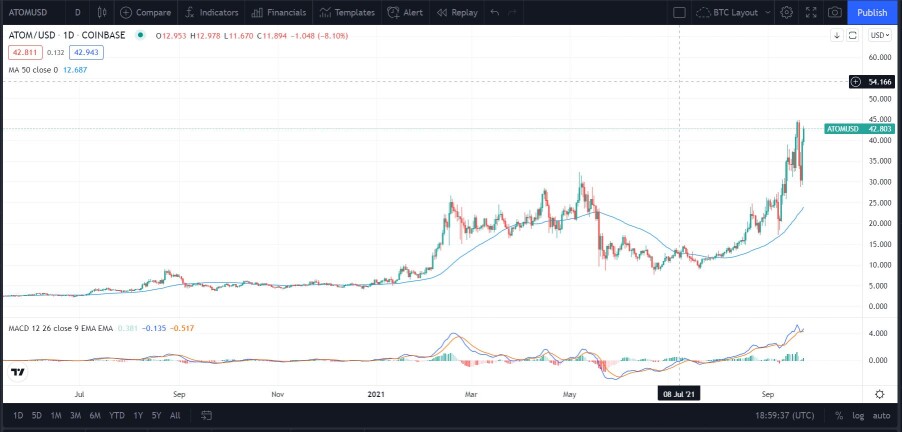
Task: Expand the BTC Layout dropdown arrow
Action: pyautogui.click(x=767, y=12)
